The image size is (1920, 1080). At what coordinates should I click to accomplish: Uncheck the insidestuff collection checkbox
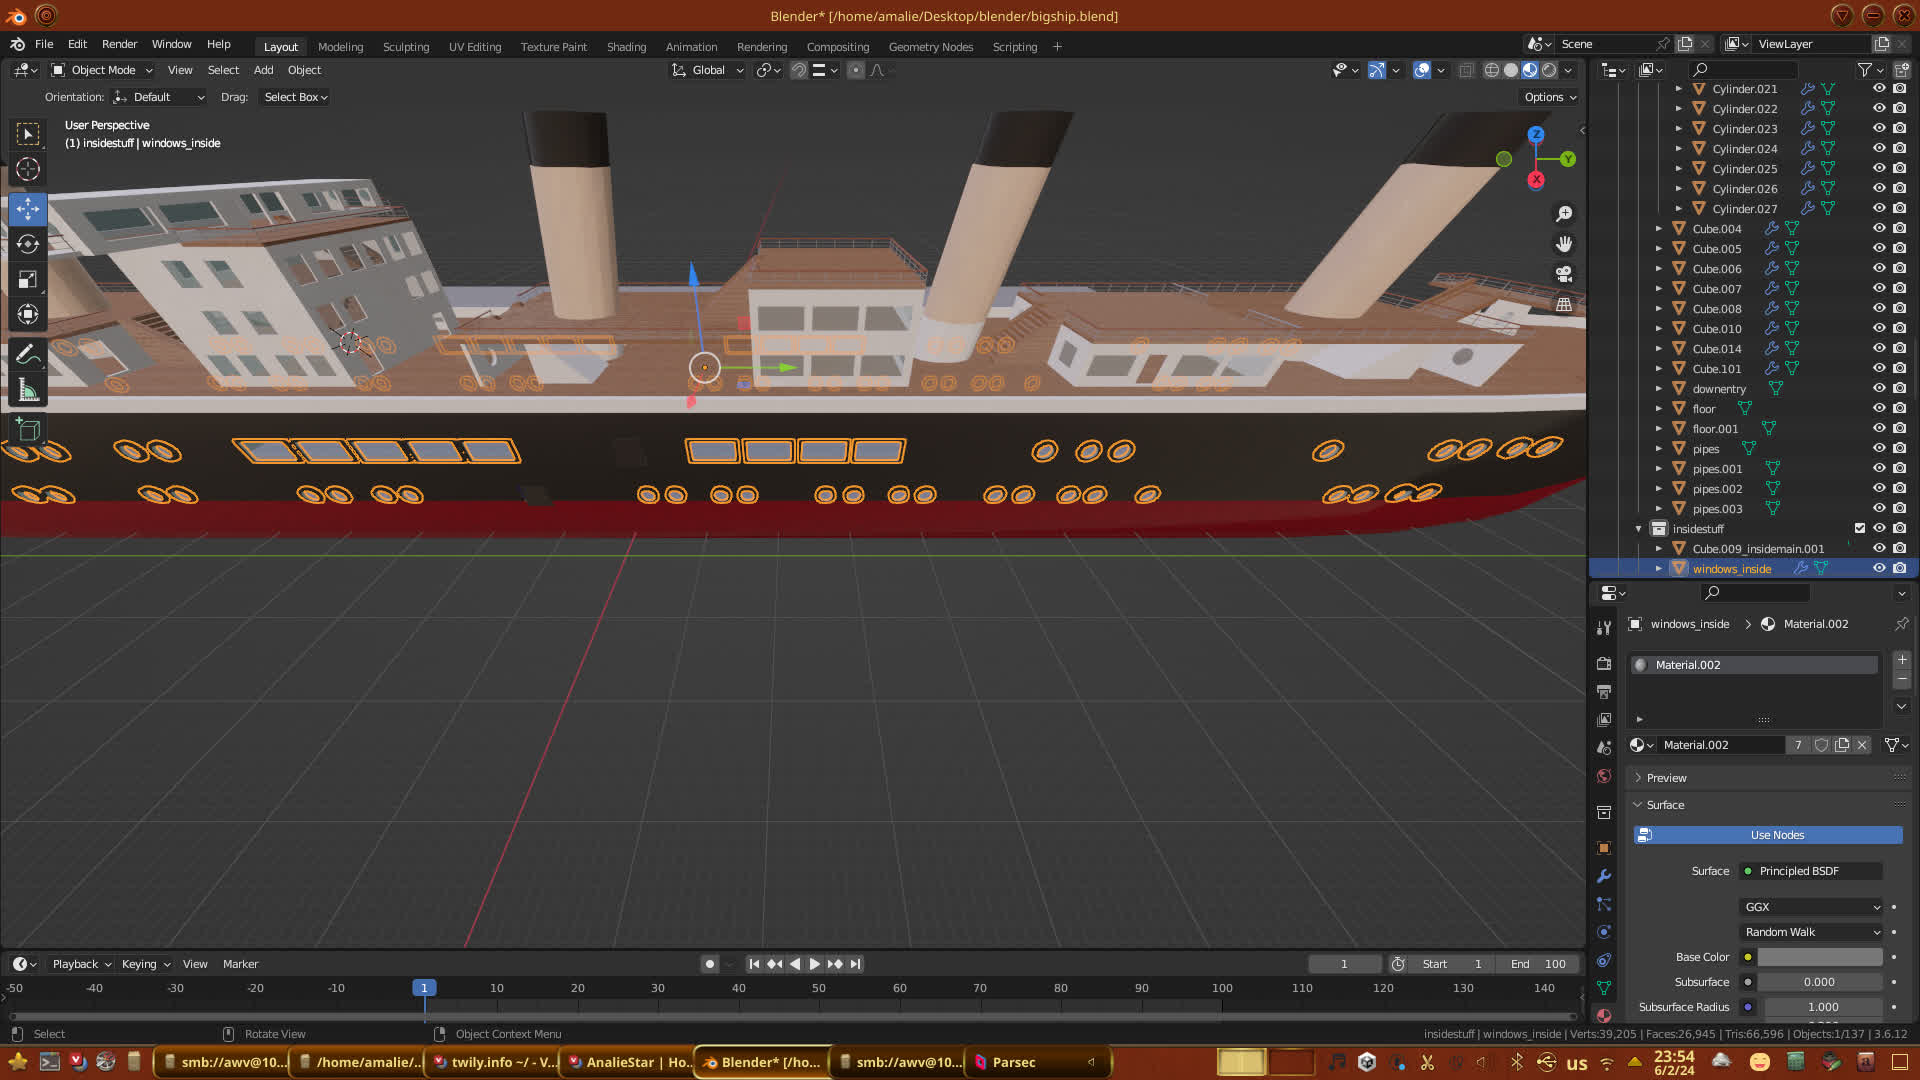coord(1860,529)
